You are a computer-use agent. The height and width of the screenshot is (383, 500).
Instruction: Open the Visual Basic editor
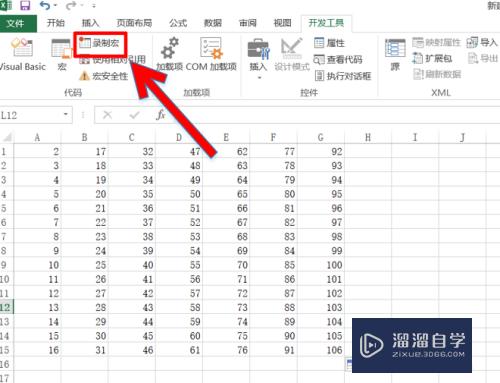point(22,55)
